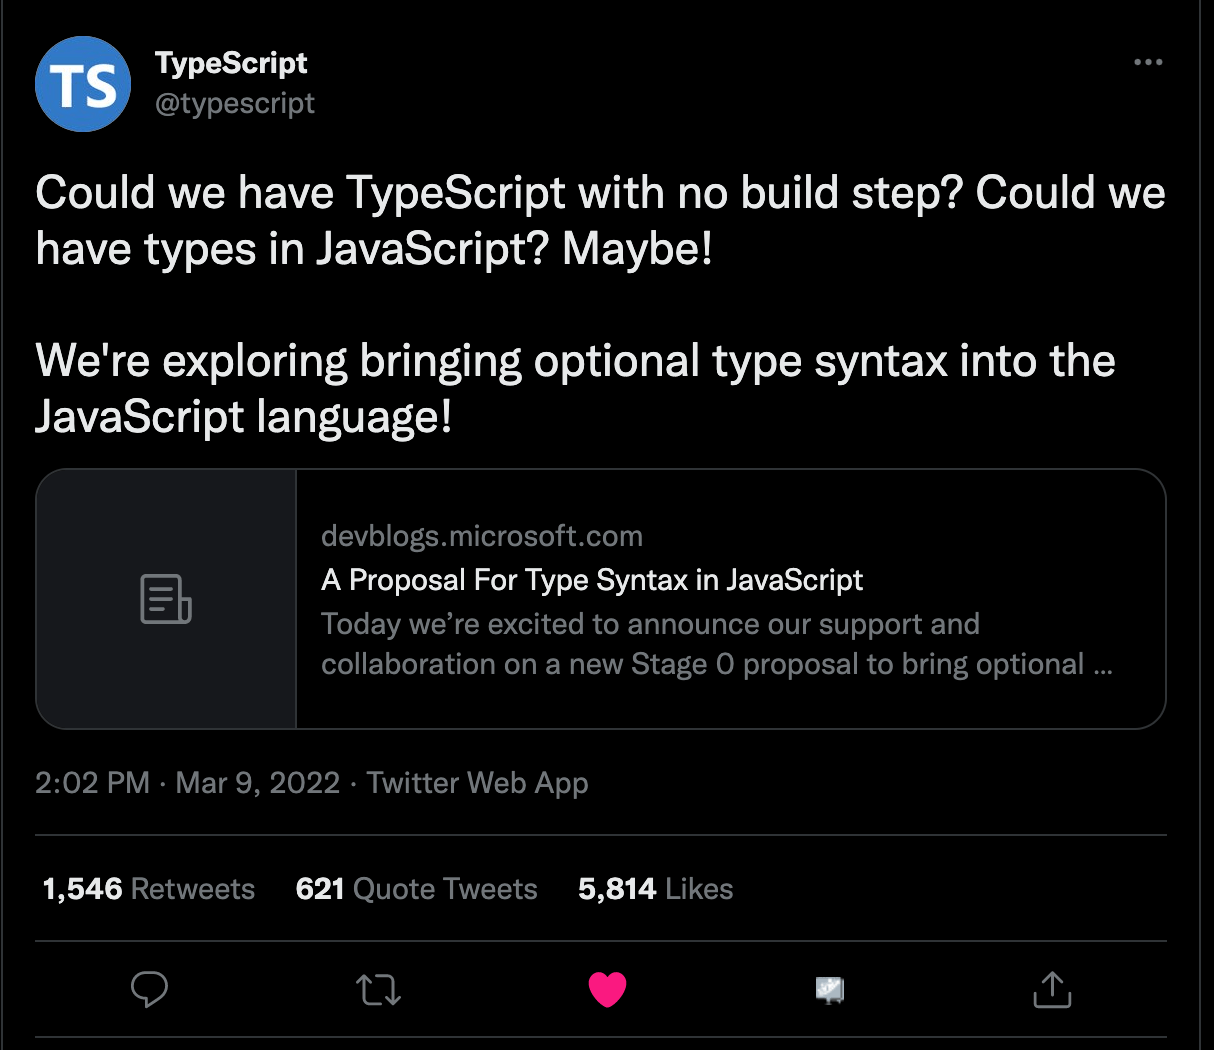View the 621 Quote Tweets list
The image size is (1214, 1050).
tap(417, 889)
